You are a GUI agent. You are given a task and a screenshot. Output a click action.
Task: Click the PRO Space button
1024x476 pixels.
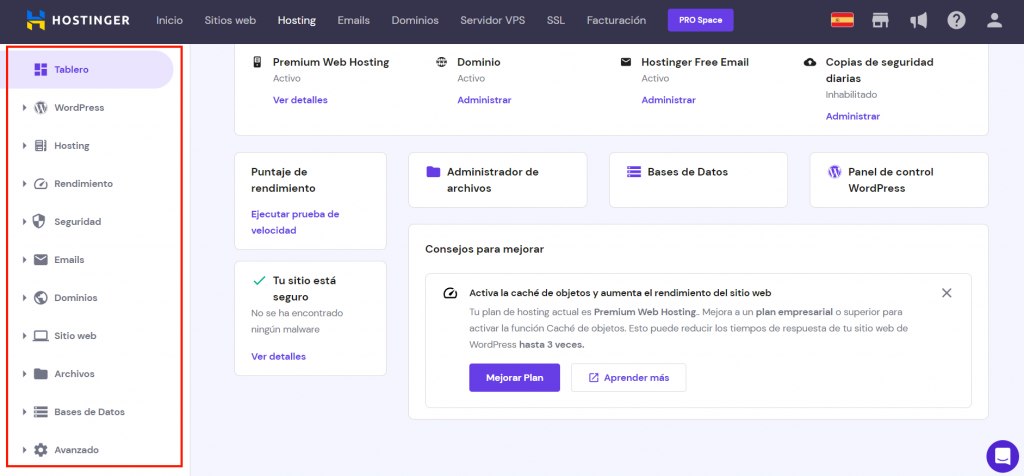(x=700, y=20)
